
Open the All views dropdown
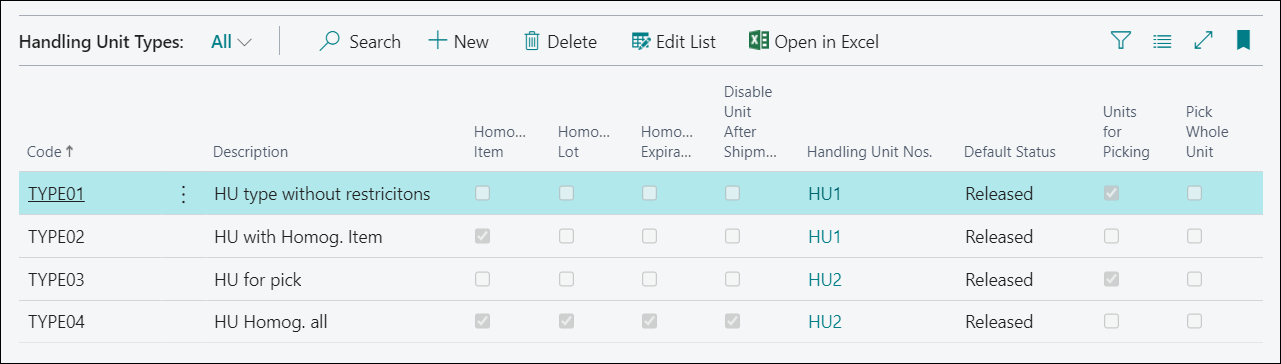[231, 41]
